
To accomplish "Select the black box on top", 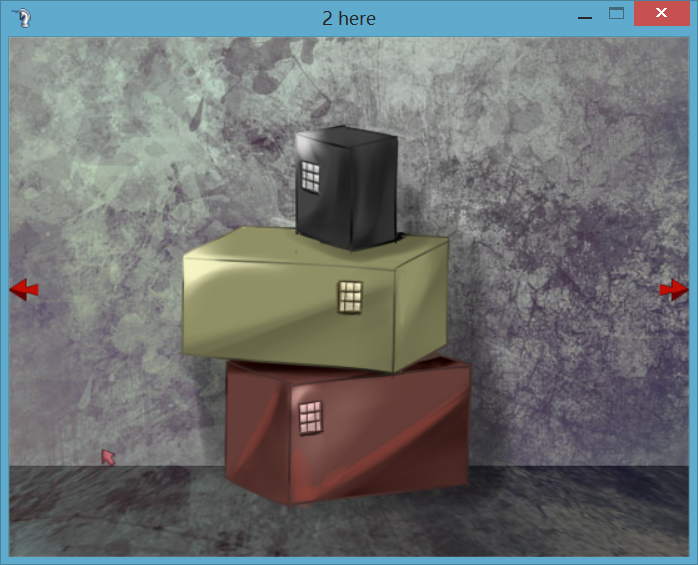I will pyautogui.click(x=347, y=188).
